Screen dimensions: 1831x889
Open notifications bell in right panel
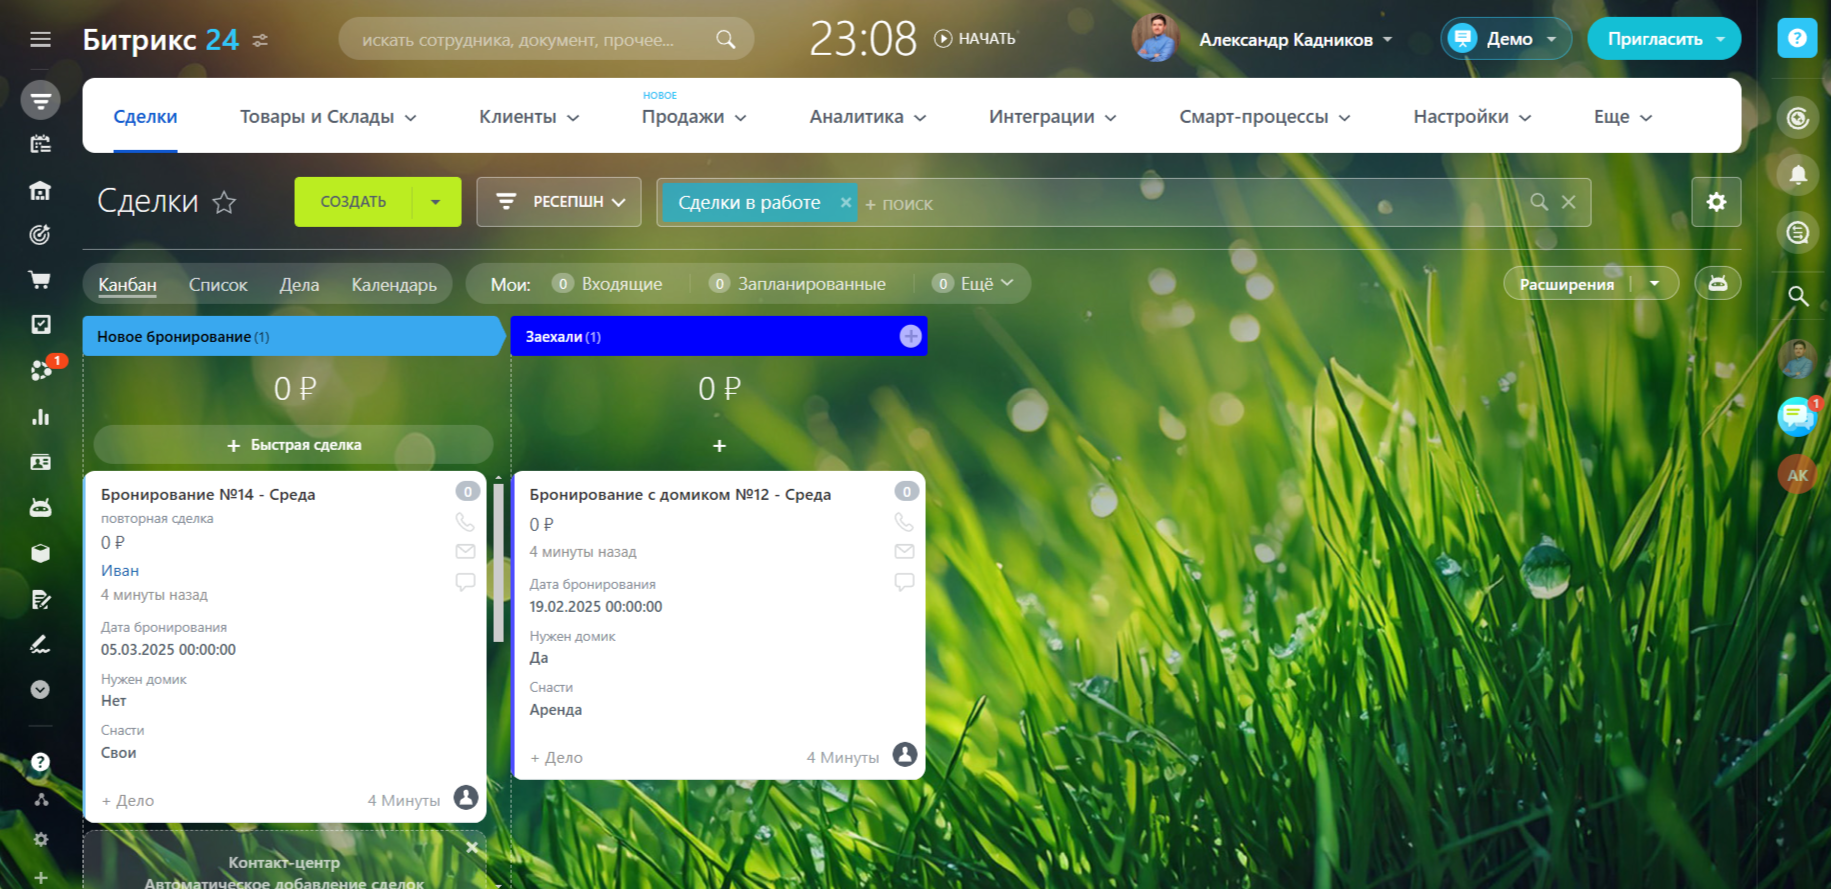pos(1798,175)
